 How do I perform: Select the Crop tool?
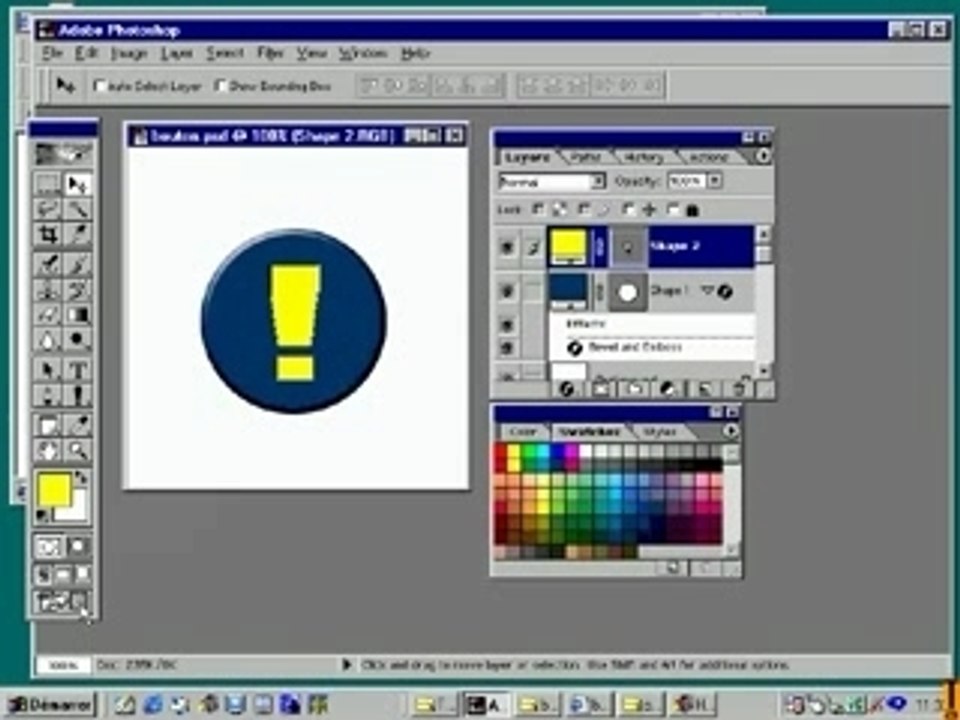click(47, 234)
